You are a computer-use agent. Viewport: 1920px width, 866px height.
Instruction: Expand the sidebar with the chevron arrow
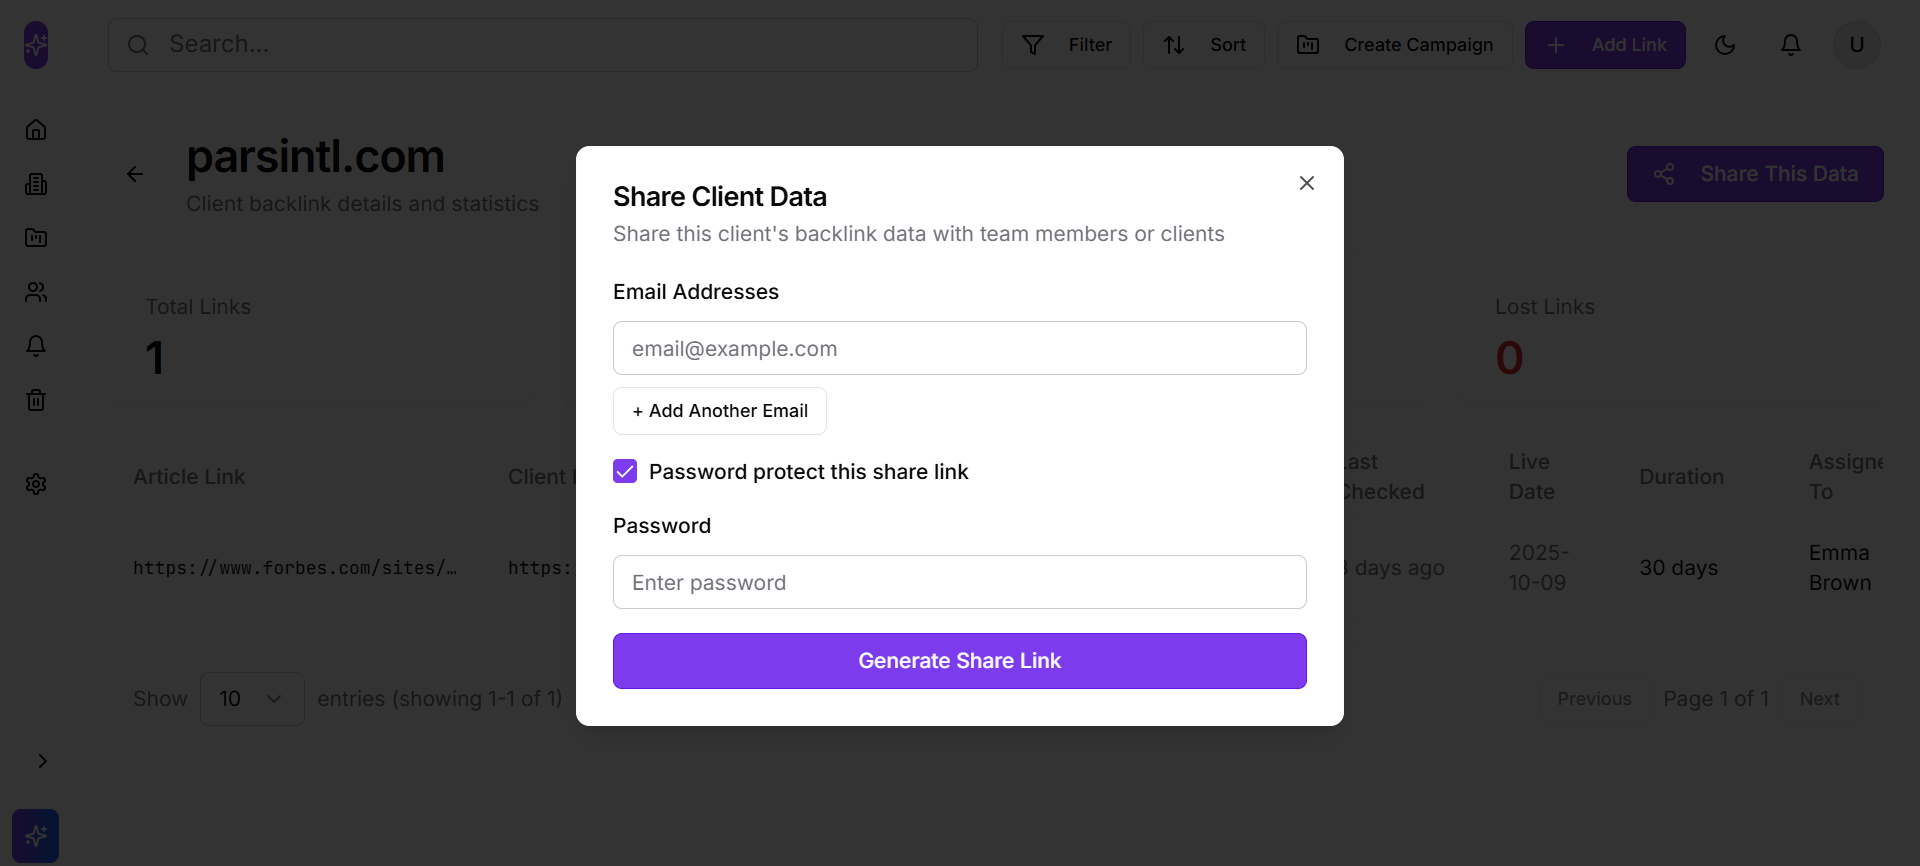[42, 760]
